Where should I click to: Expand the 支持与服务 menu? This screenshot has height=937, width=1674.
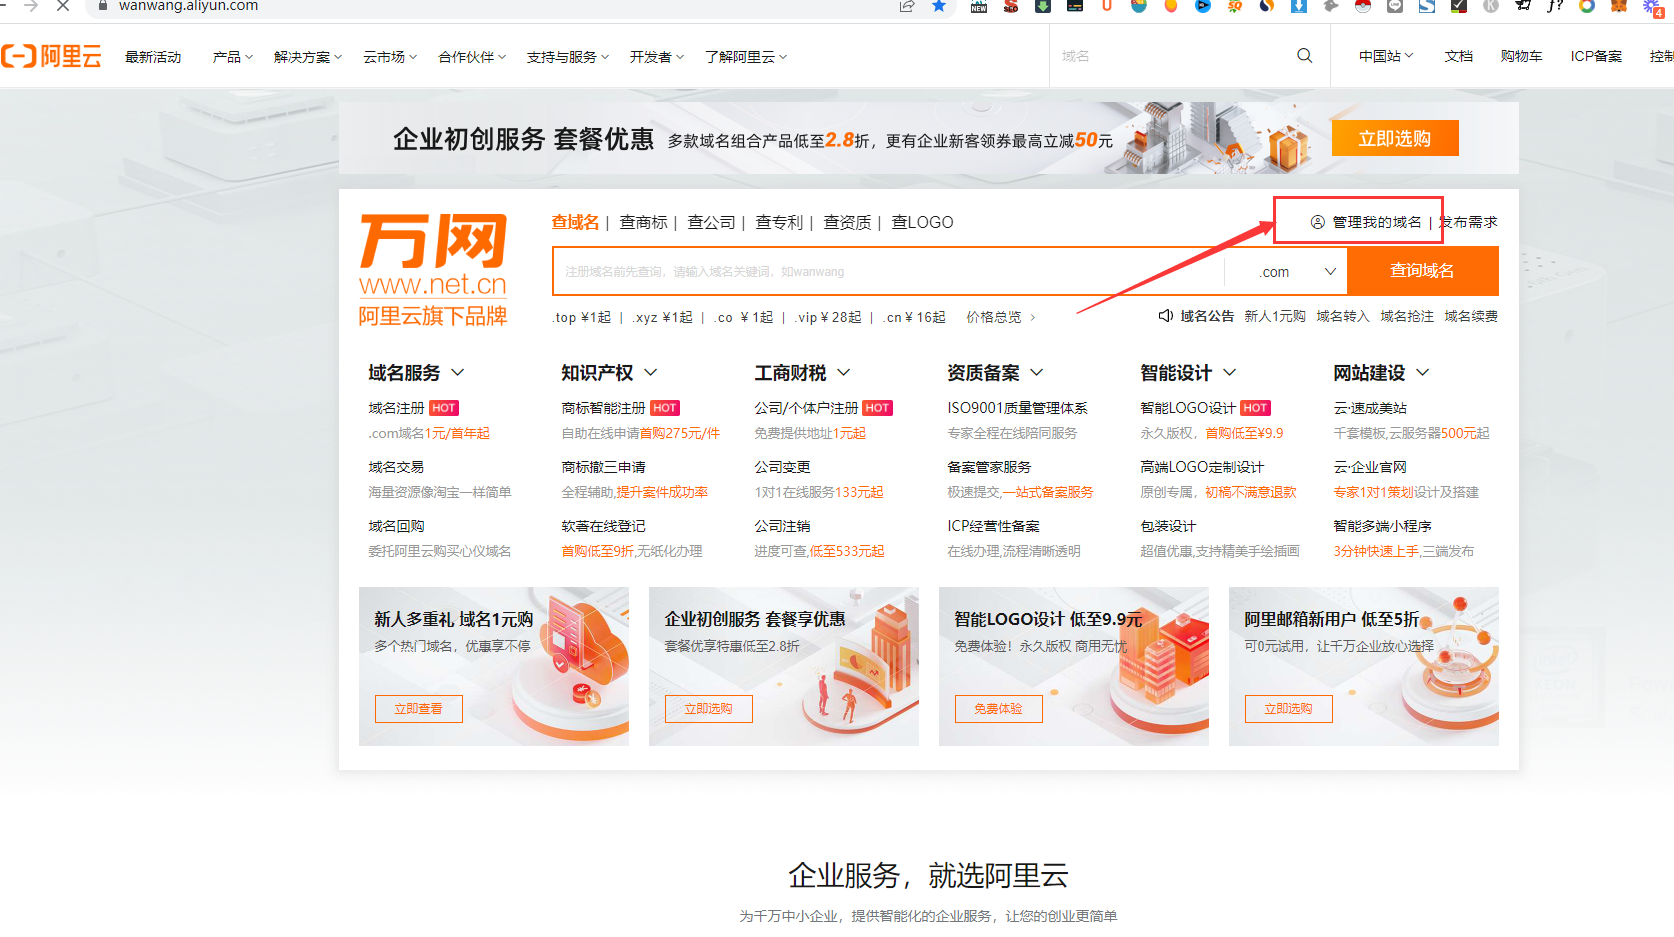[568, 57]
